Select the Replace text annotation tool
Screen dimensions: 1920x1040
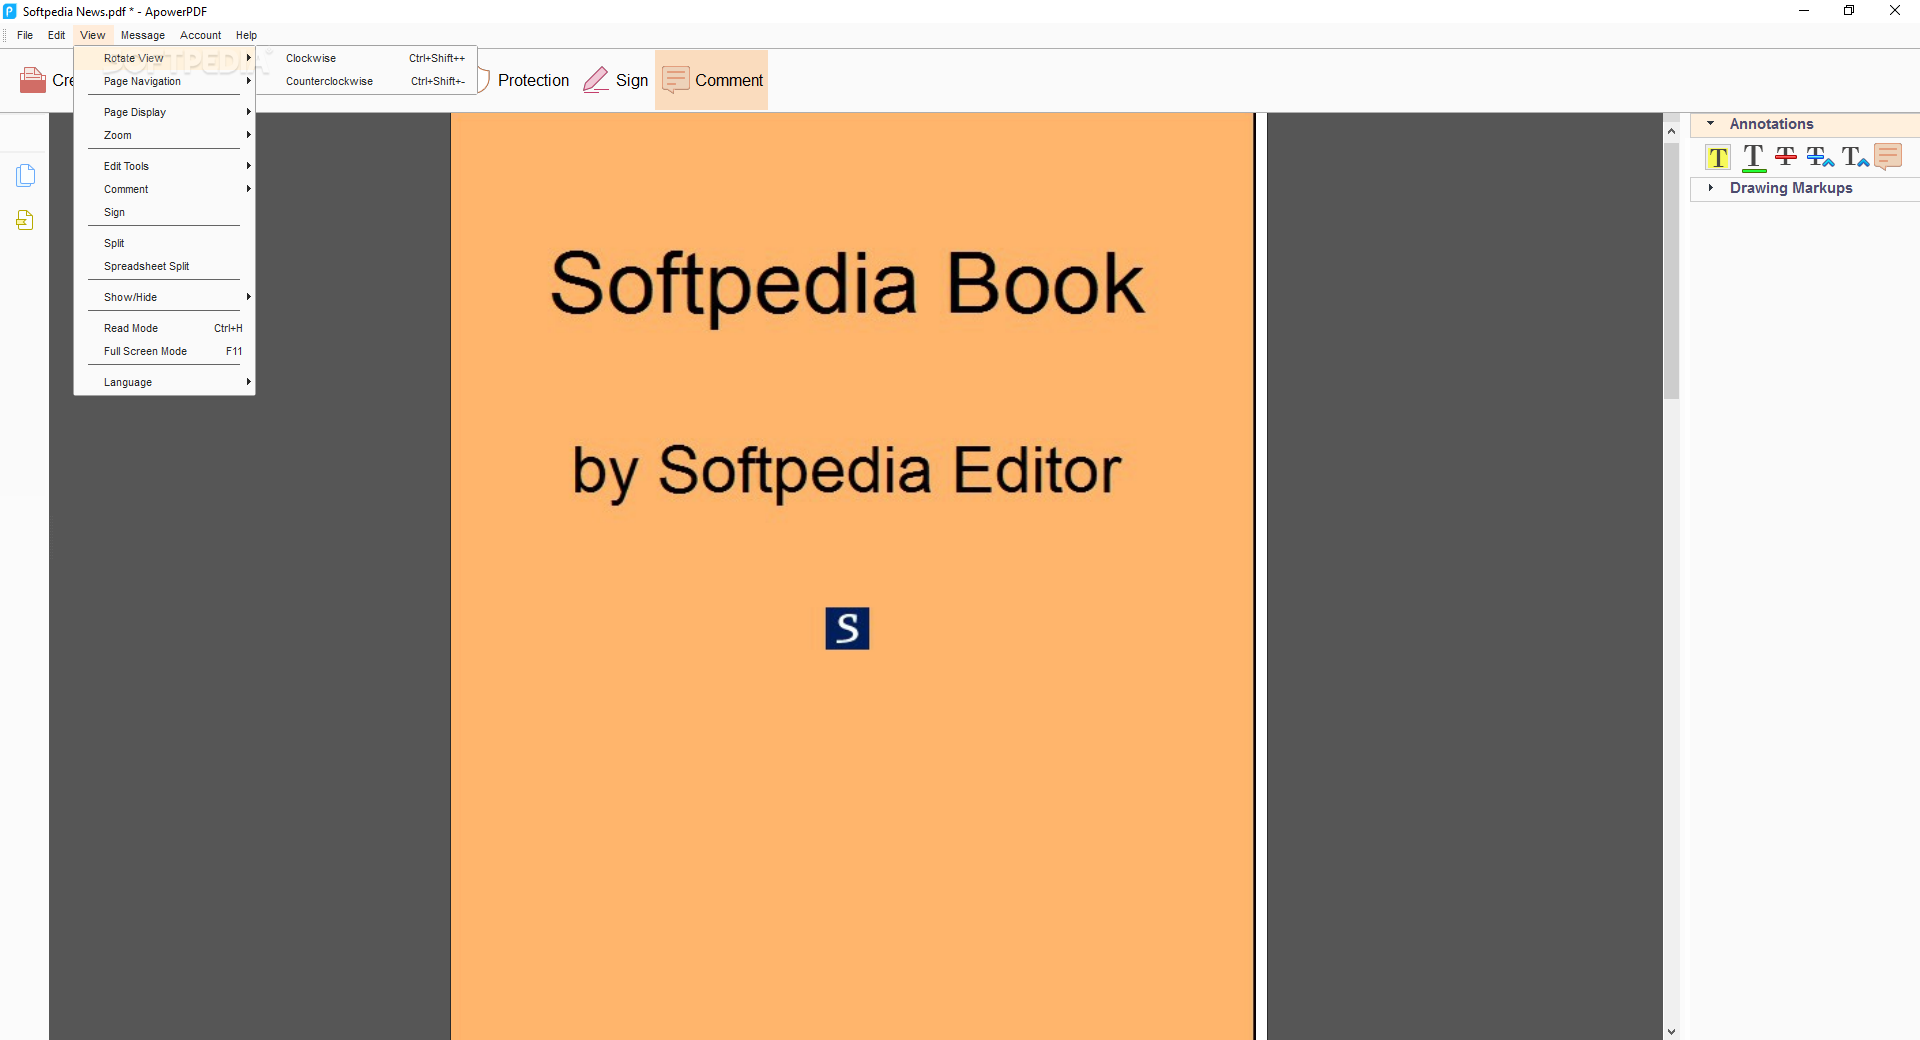click(1820, 157)
